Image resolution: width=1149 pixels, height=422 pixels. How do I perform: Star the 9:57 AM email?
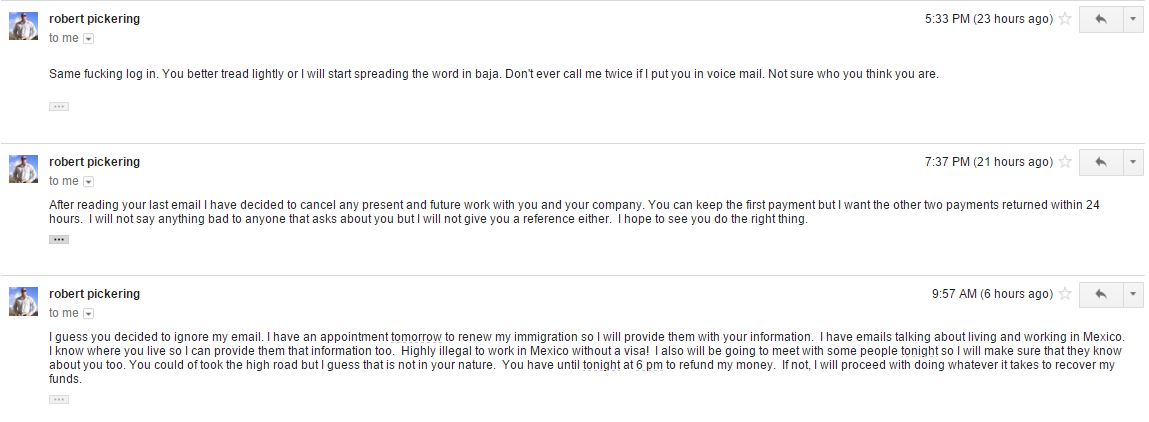(1065, 294)
